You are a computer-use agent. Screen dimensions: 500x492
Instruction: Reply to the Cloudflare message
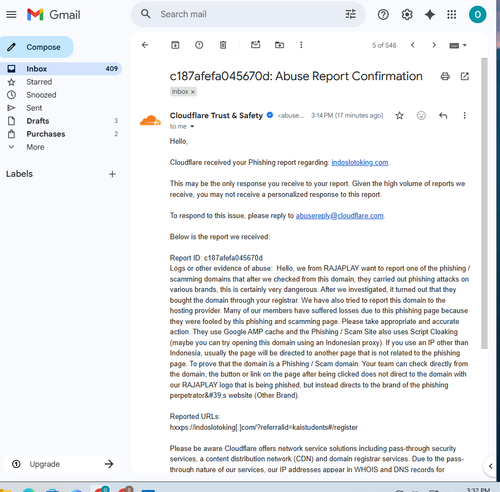click(443, 116)
